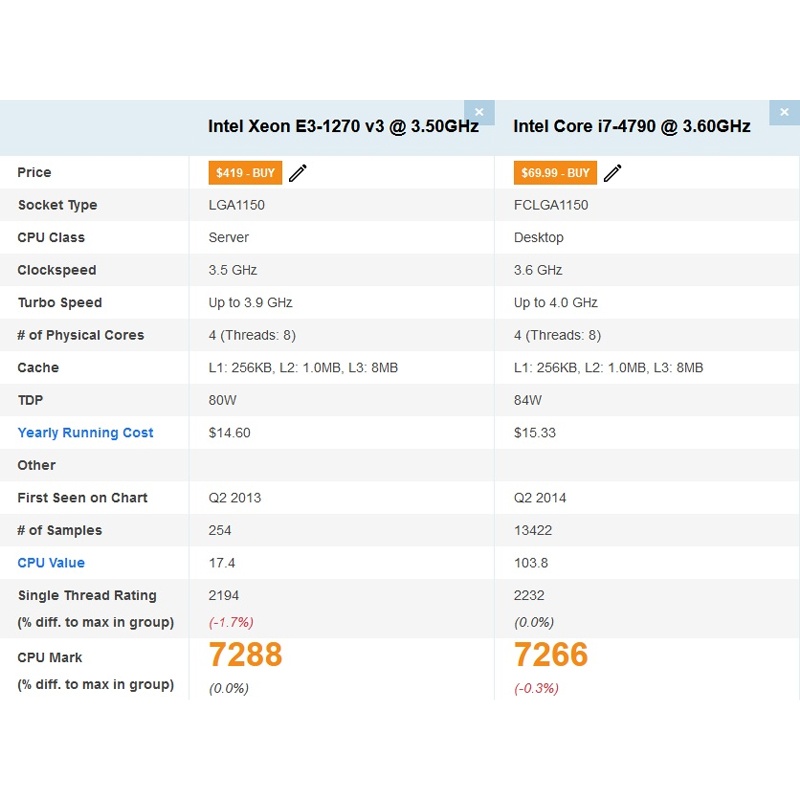Click the (-0.3%) difference value
This screenshot has width=800, height=800.
(x=536, y=688)
